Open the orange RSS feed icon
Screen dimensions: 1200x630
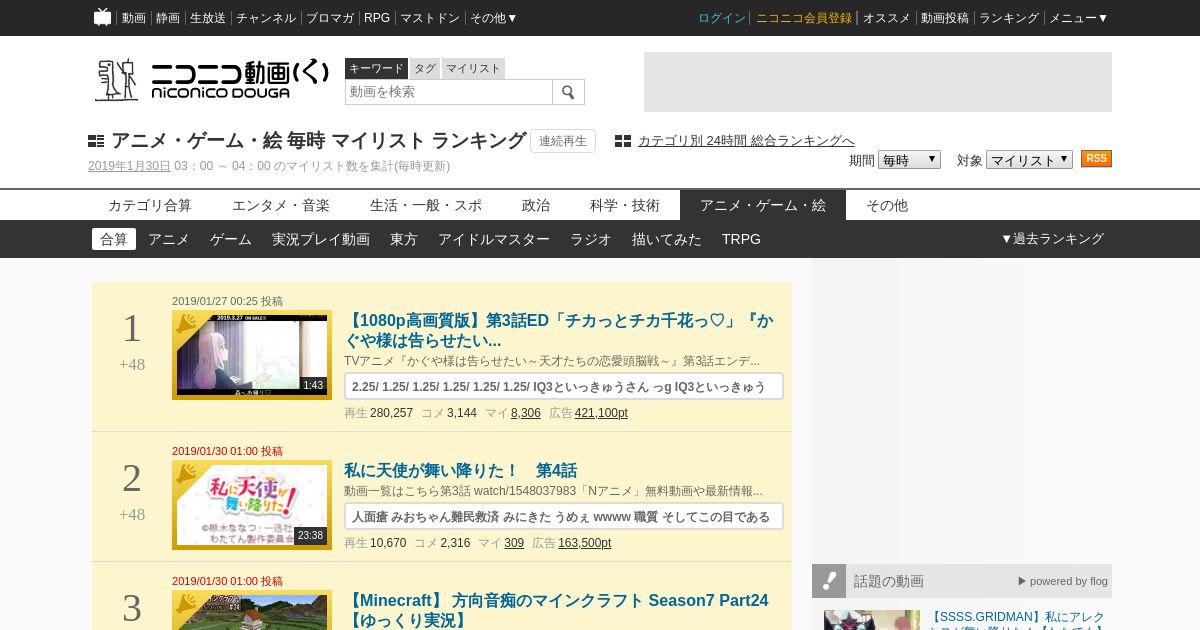tap(1096, 159)
